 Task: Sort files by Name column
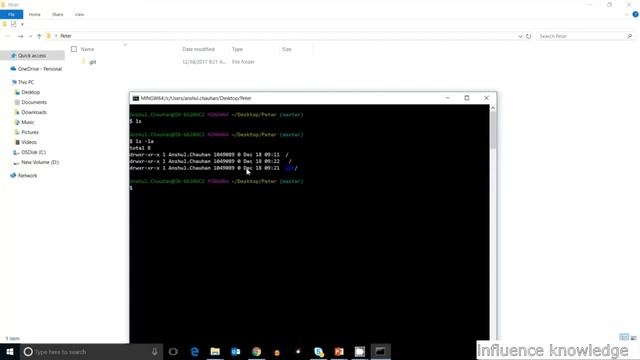[87, 49]
